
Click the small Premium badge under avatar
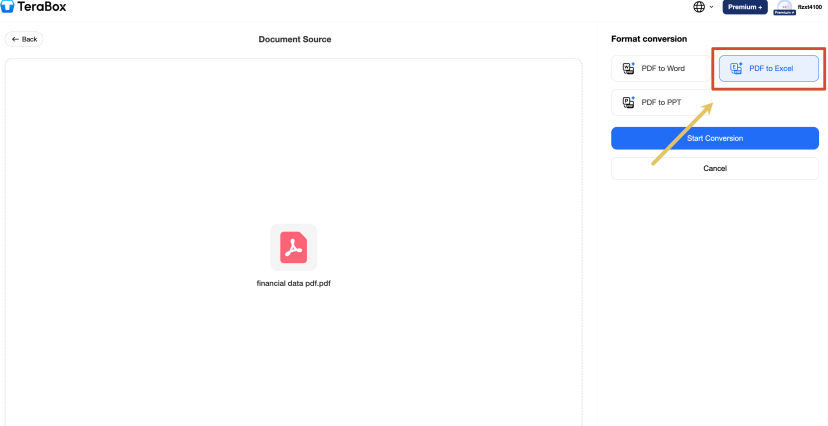coord(784,12)
